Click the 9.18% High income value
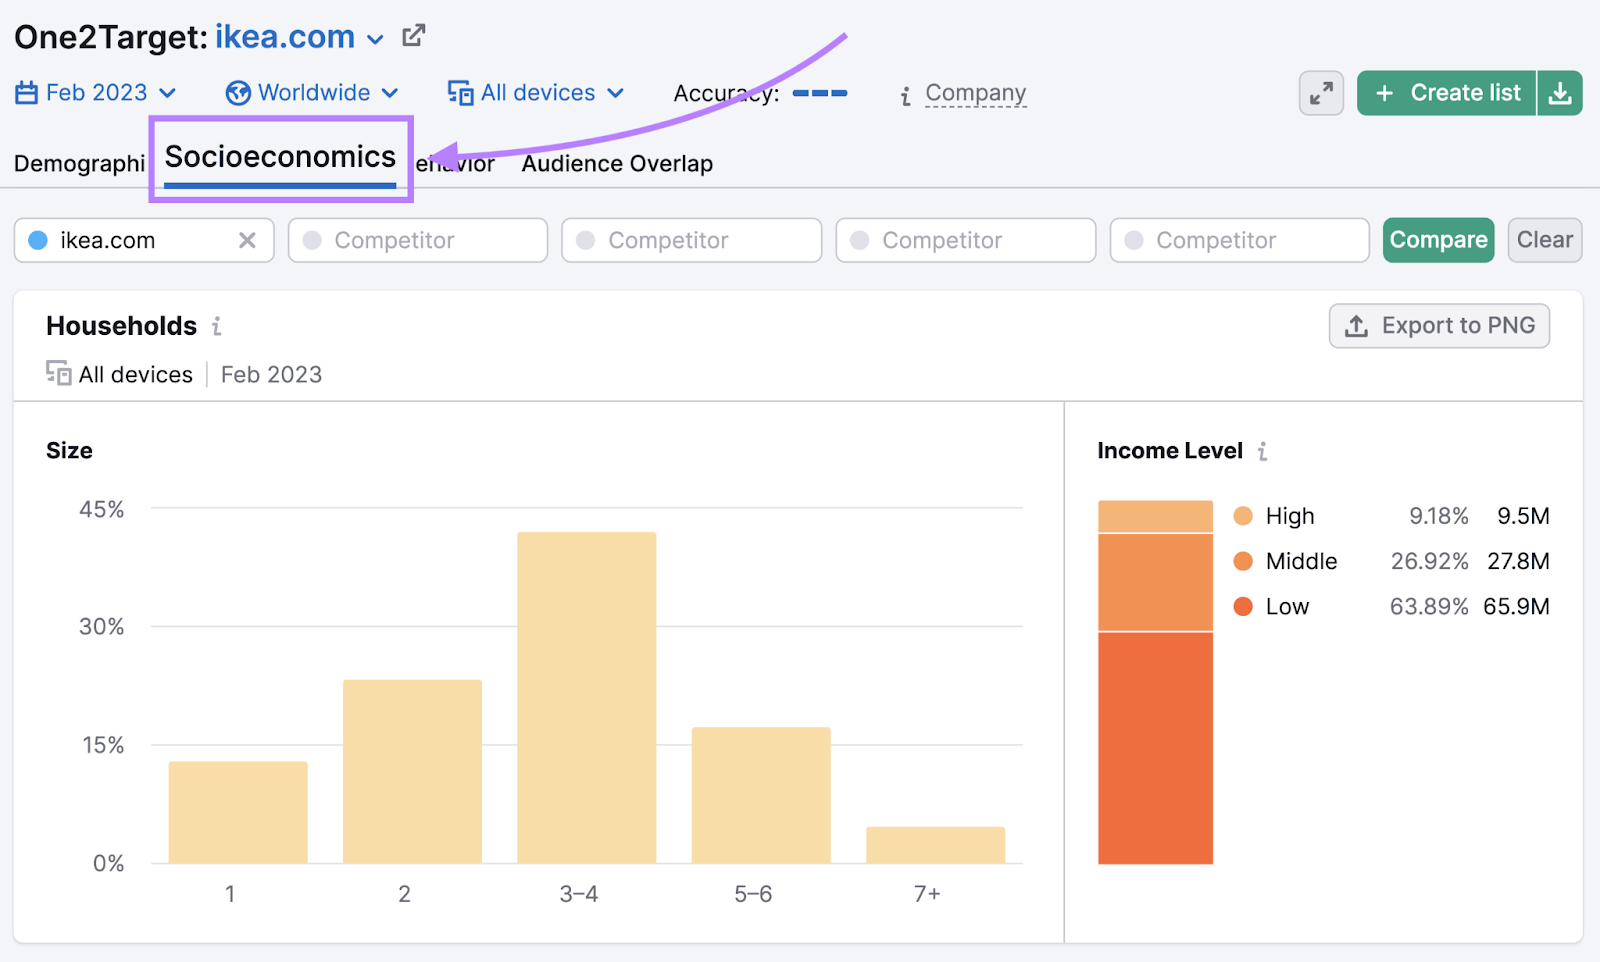 pyautogui.click(x=1439, y=516)
